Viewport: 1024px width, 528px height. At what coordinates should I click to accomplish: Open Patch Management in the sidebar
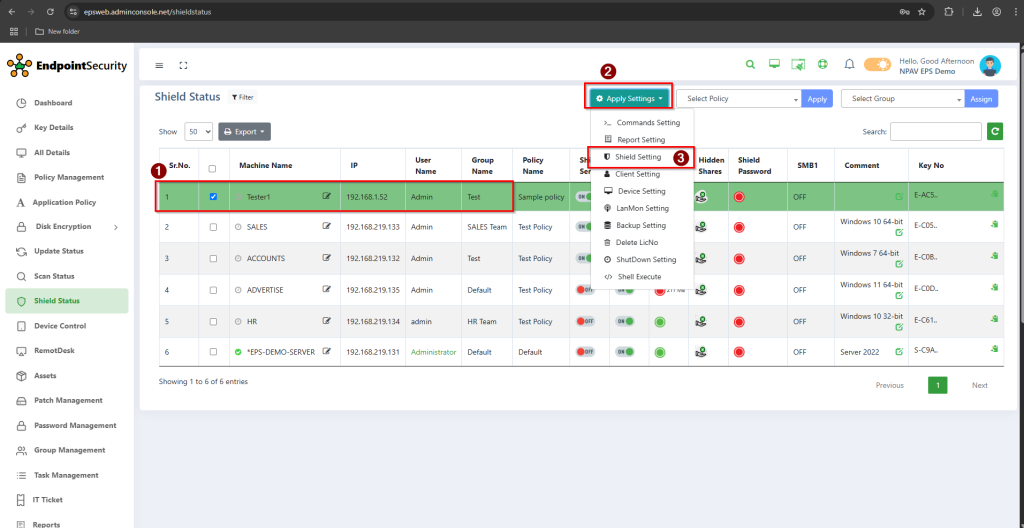[68, 400]
